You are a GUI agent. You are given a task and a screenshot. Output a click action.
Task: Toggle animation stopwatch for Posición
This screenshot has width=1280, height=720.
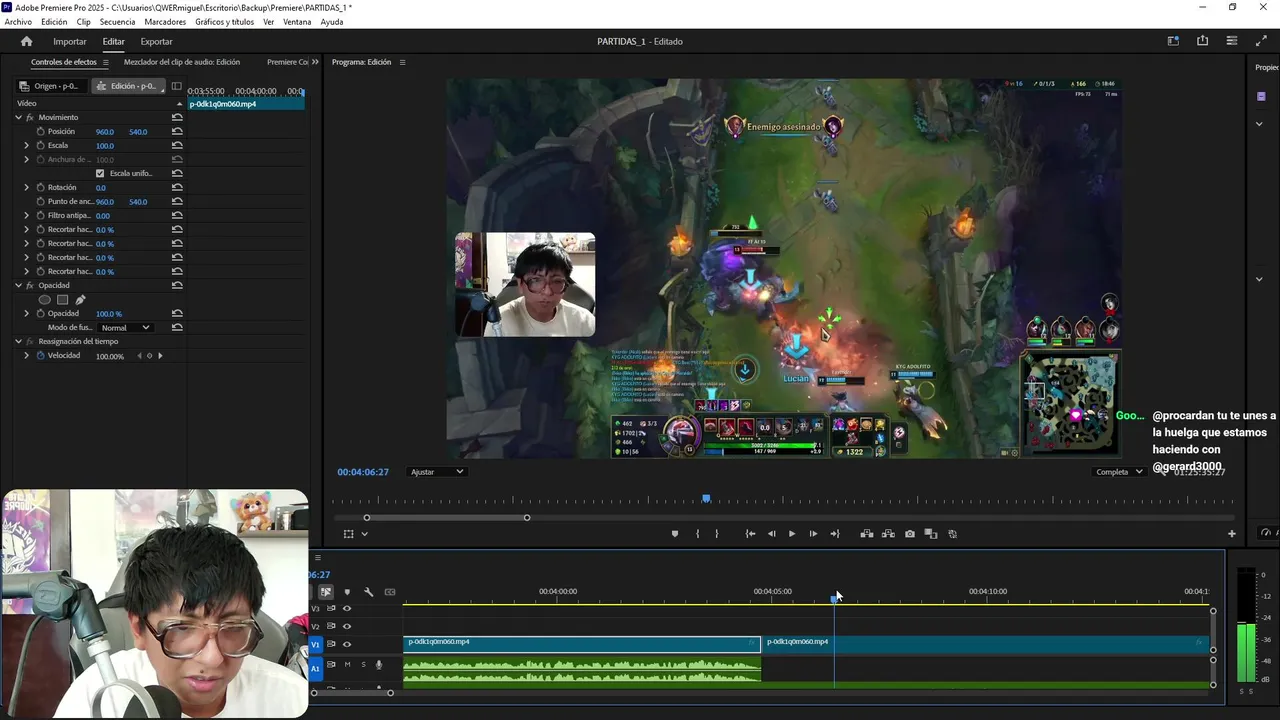(40, 131)
